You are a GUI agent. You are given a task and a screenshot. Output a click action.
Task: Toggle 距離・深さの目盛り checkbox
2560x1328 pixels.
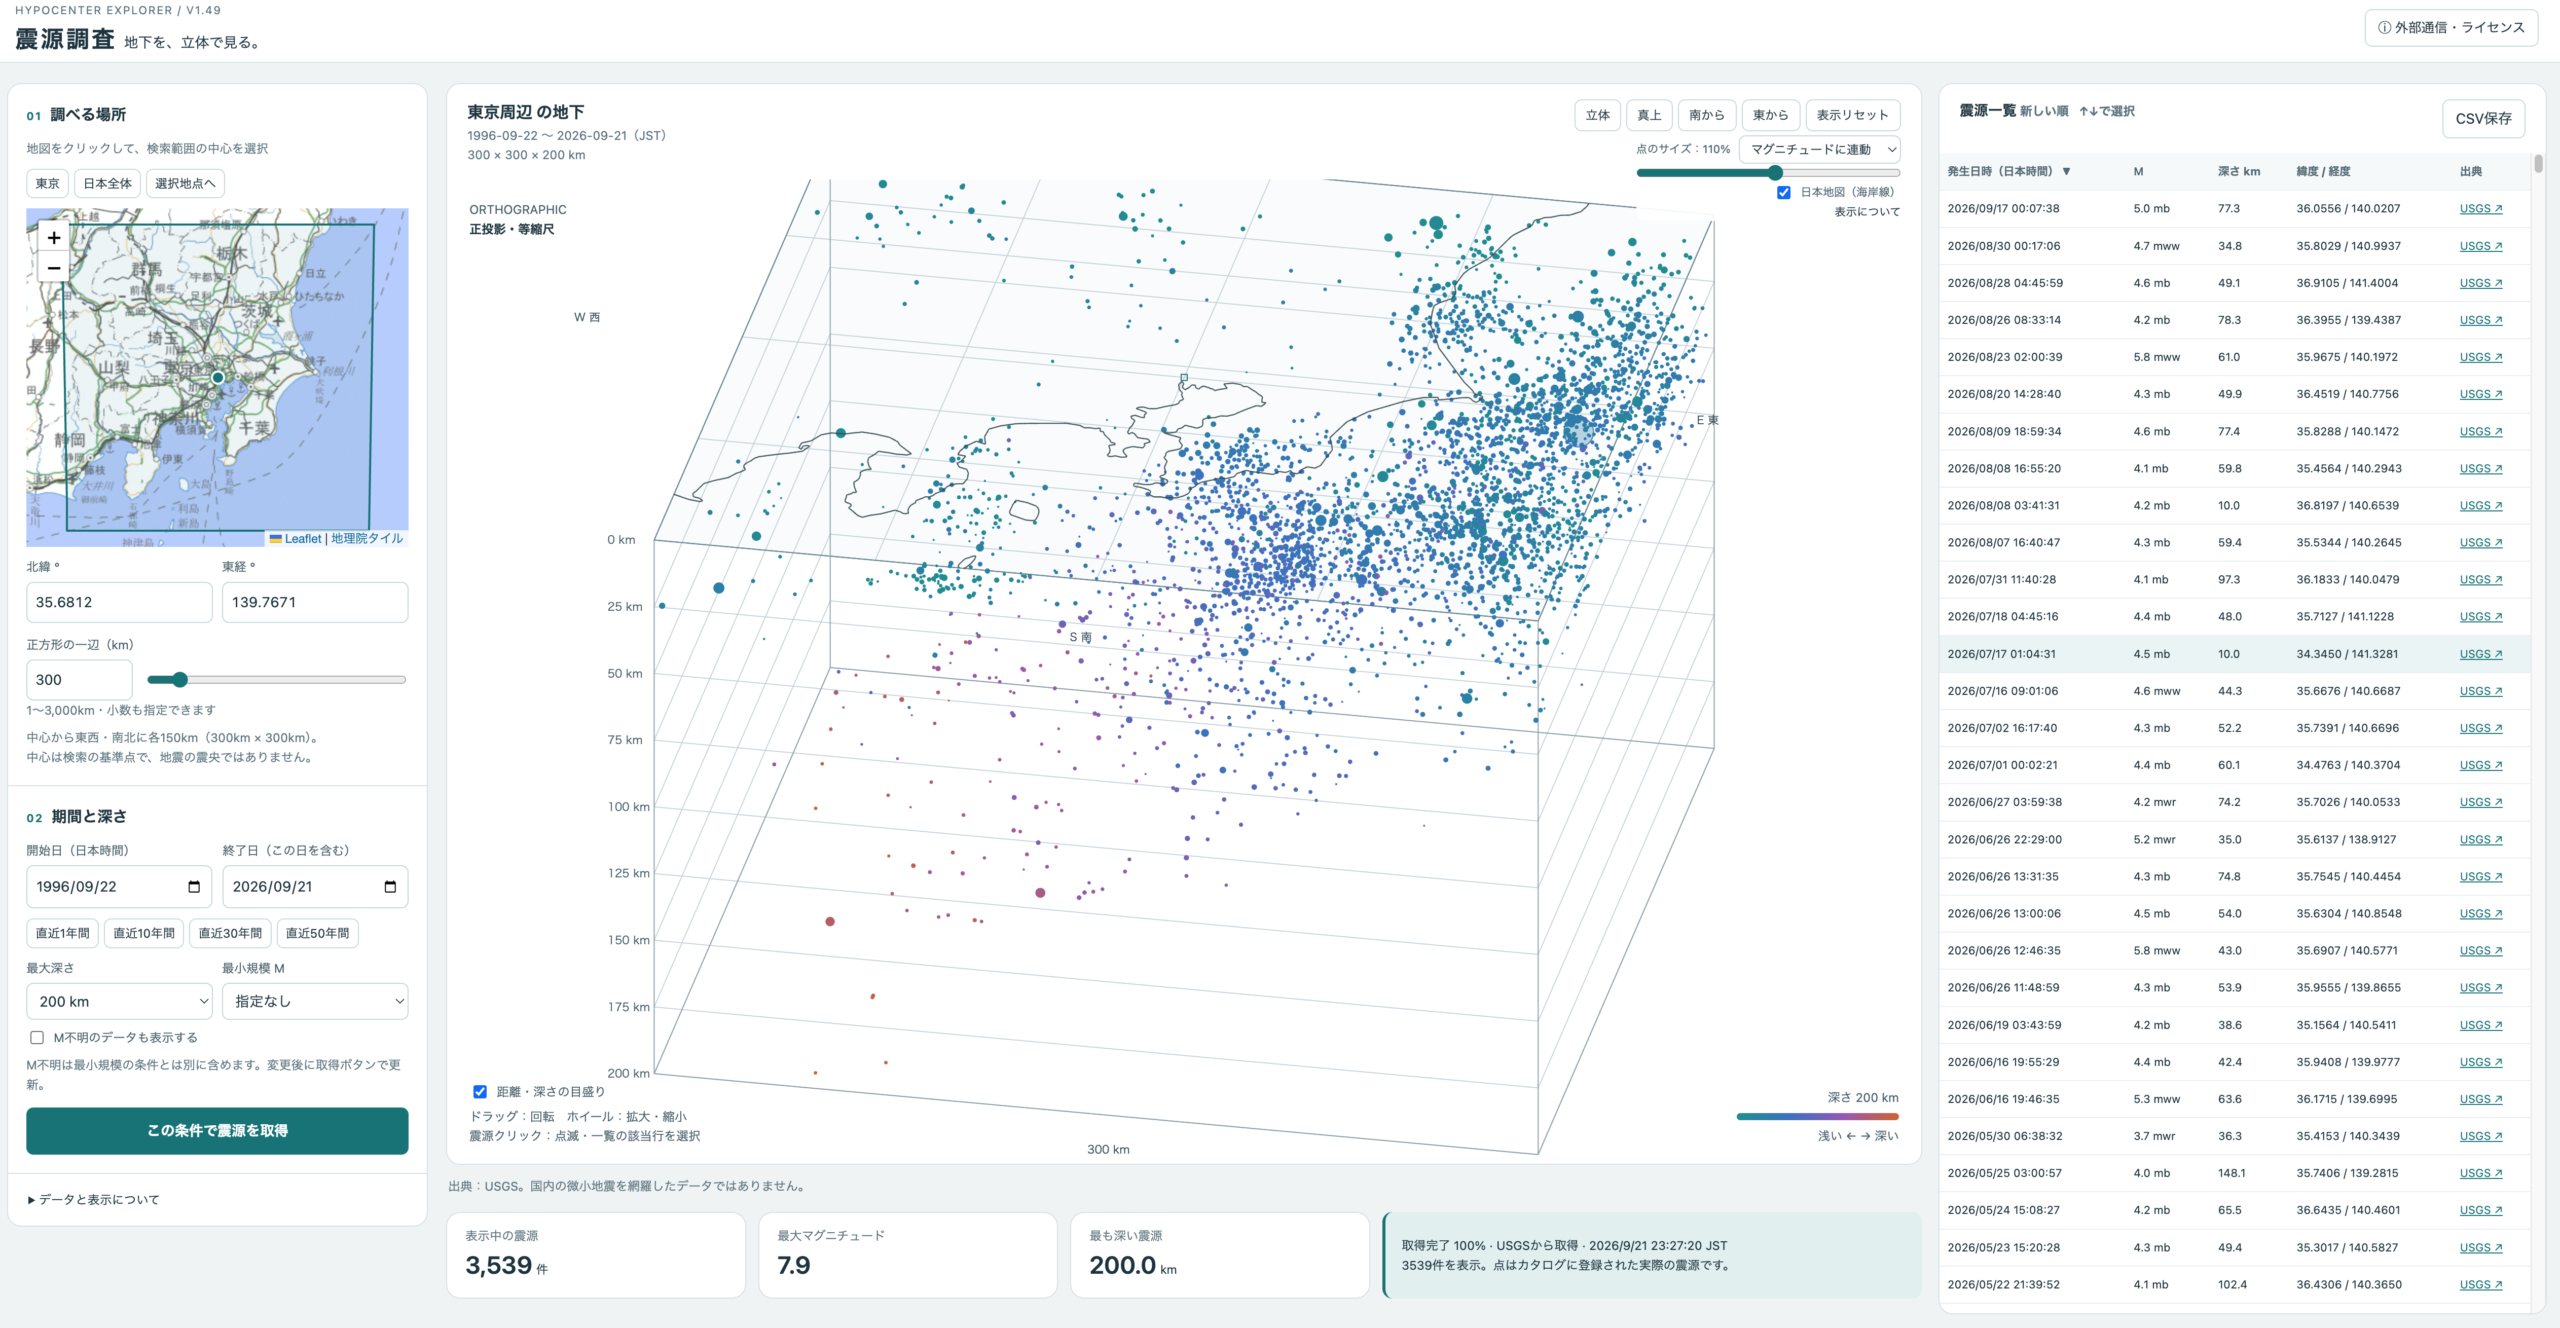click(480, 1091)
